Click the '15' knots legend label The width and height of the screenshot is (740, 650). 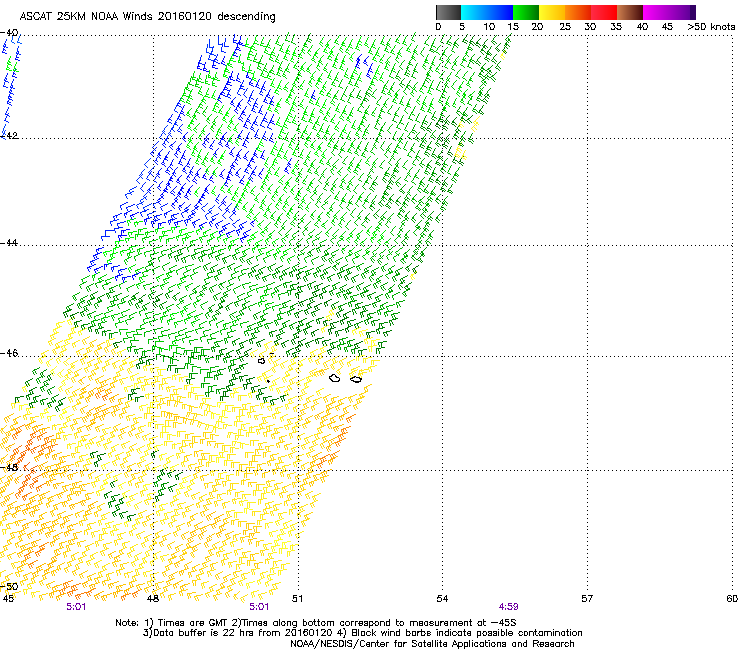click(x=513, y=27)
